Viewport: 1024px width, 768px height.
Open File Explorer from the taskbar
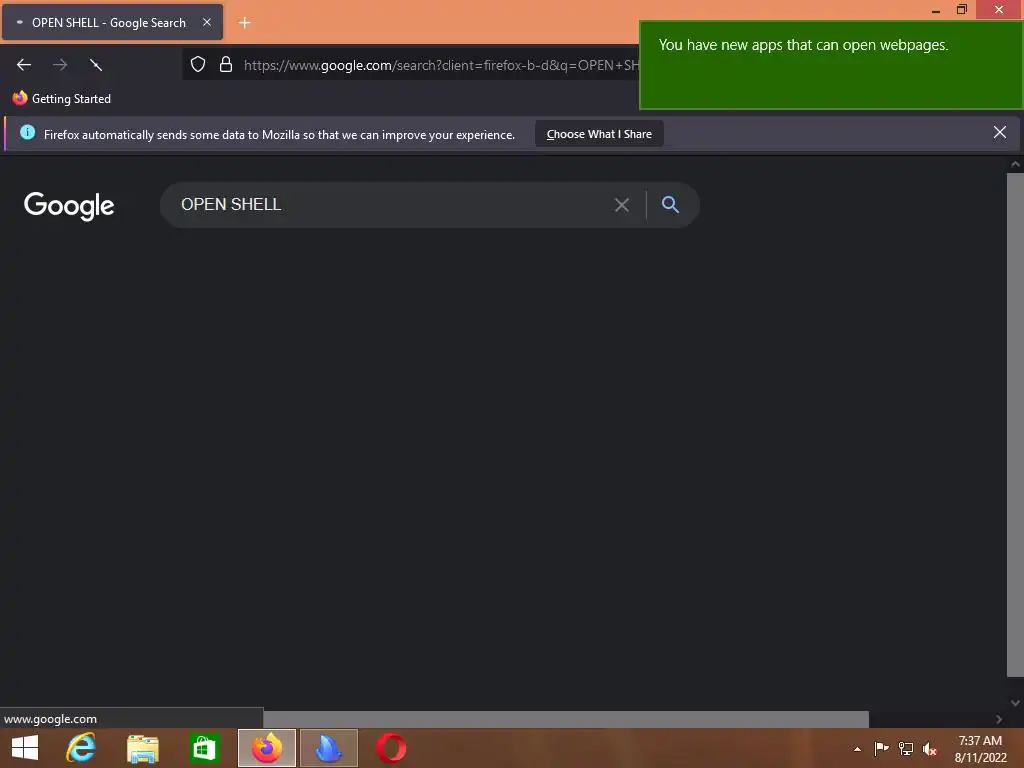click(x=143, y=748)
